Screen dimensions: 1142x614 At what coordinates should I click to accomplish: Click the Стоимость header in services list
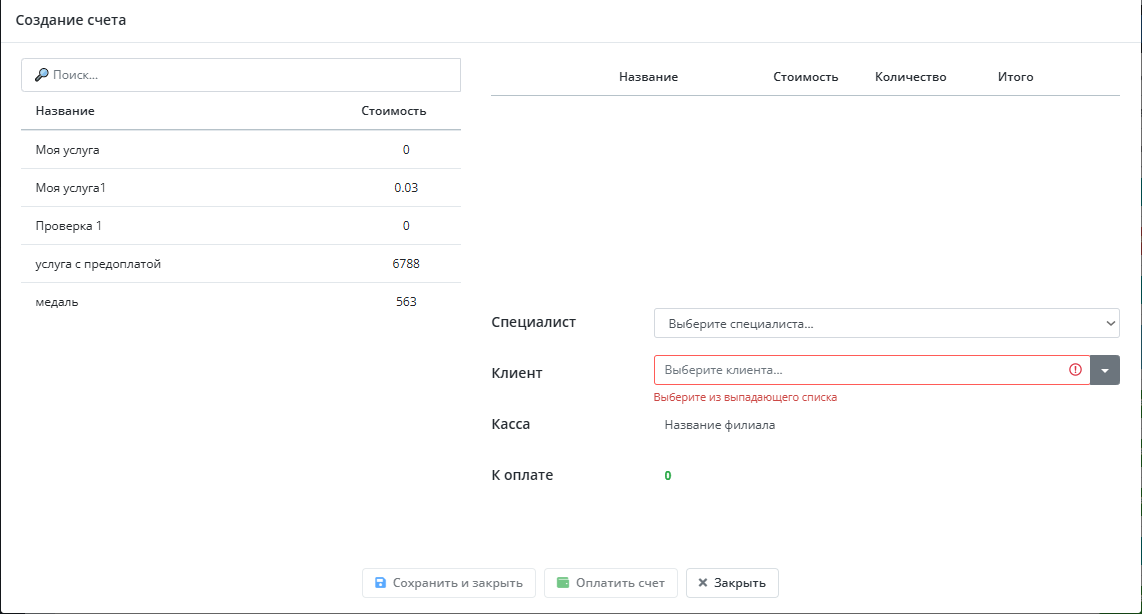(x=394, y=111)
